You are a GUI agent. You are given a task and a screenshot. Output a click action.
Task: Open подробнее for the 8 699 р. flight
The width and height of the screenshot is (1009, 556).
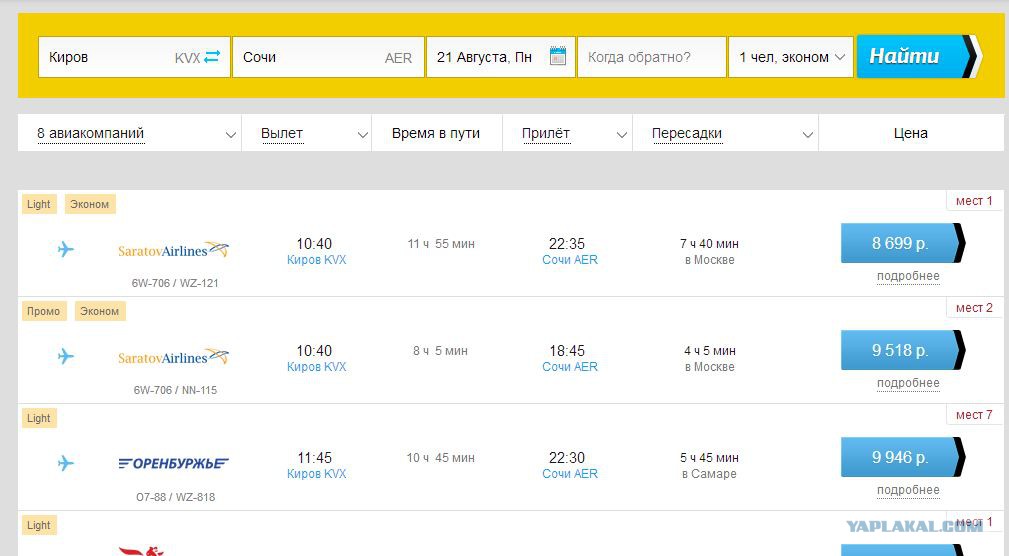[x=908, y=276]
